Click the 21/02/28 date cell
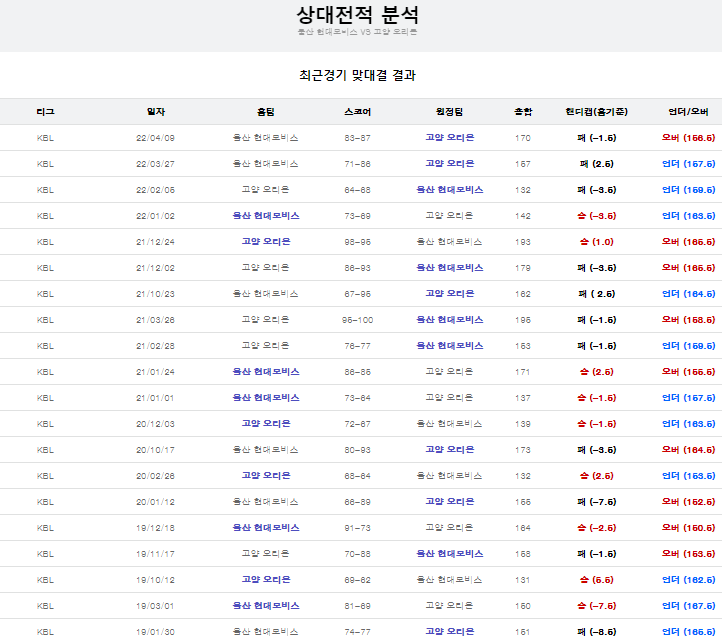The image size is (722, 641). coord(156,346)
